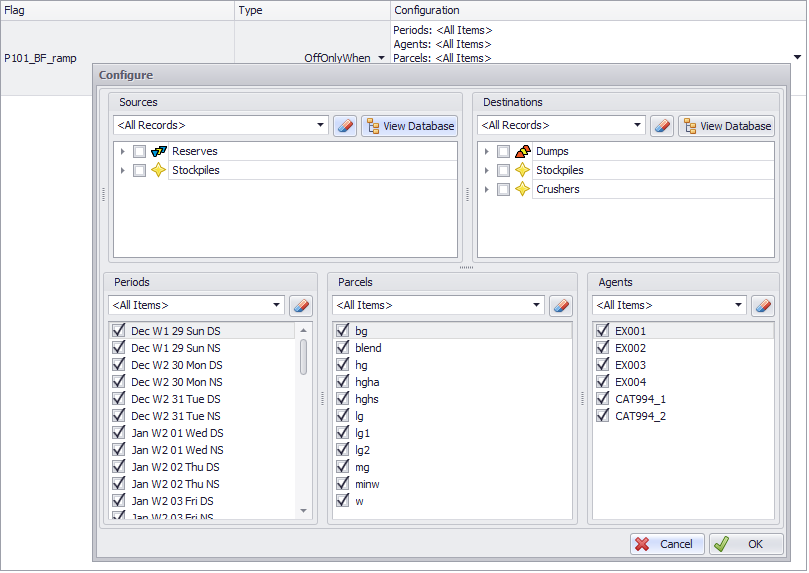Cancel the Configure dialog

(667, 544)
